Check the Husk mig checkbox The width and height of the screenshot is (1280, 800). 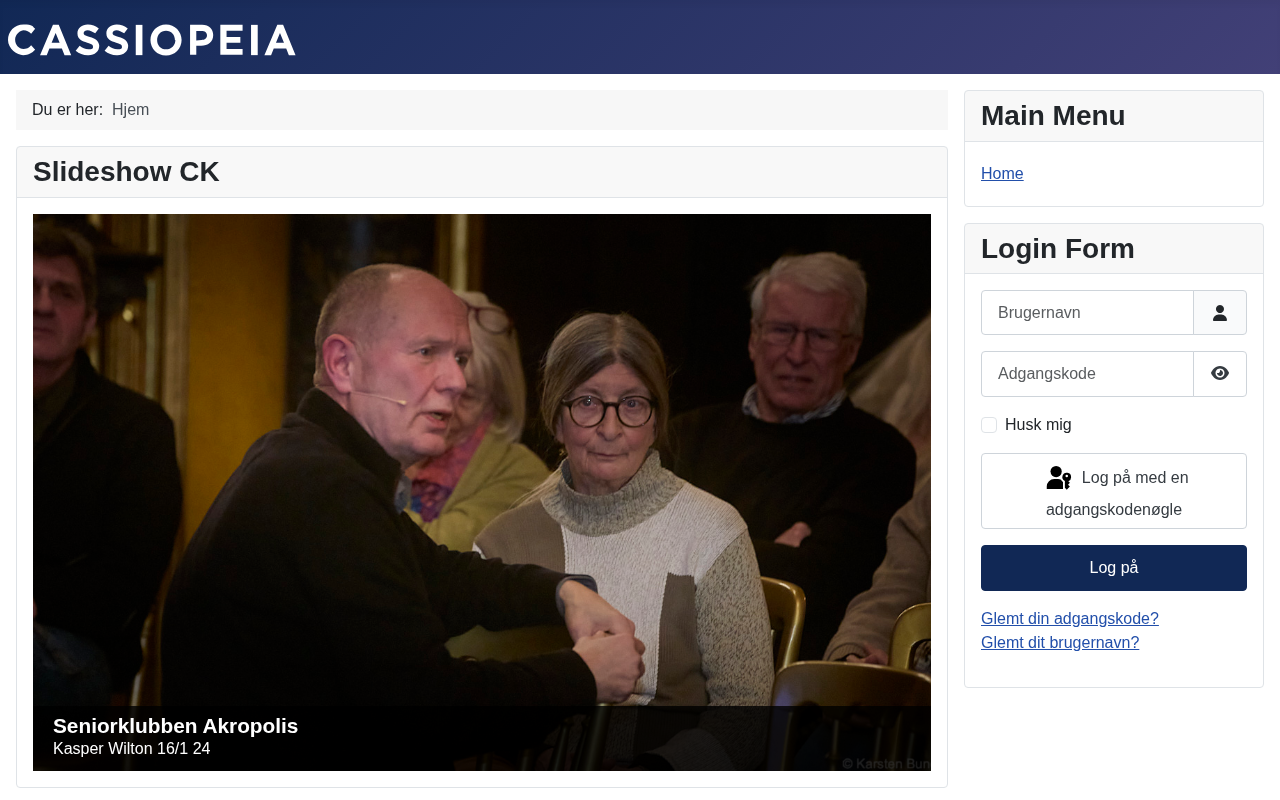[x=989, y=425]
